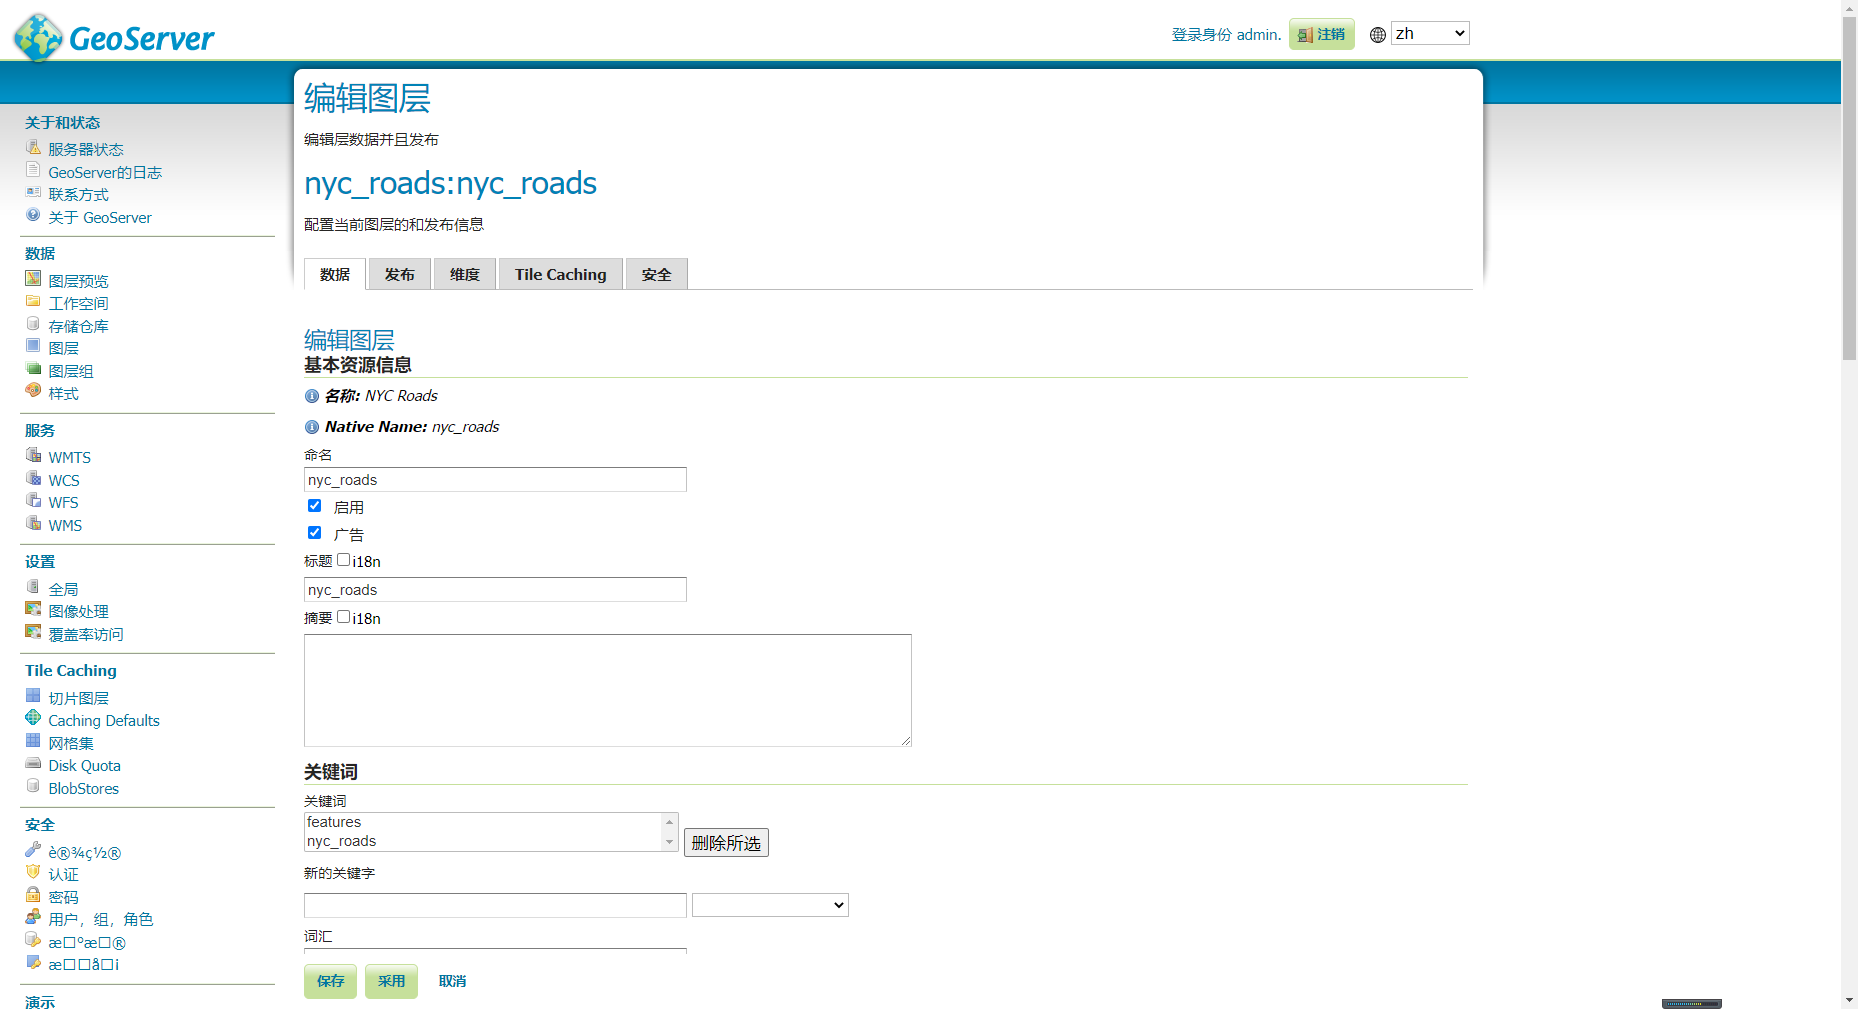
Task: Click the 删除所选 button
Action: pos(726,843)
